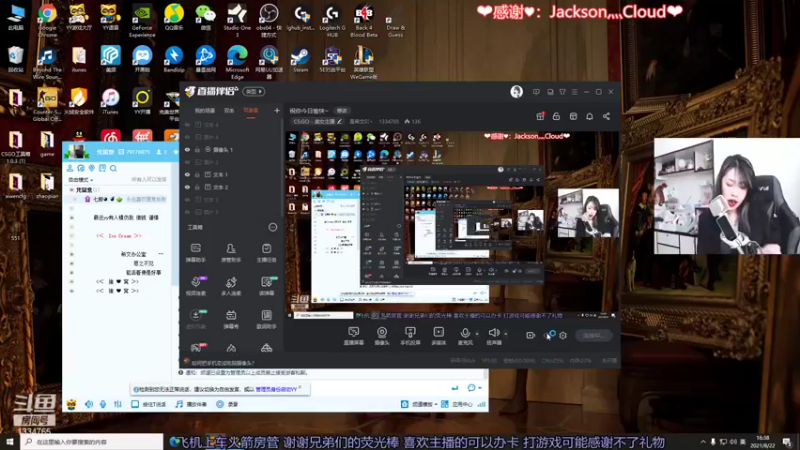Screen dimensions: 800x450
Task: Toggle lock on camera 1 layer
Action: 197,149
